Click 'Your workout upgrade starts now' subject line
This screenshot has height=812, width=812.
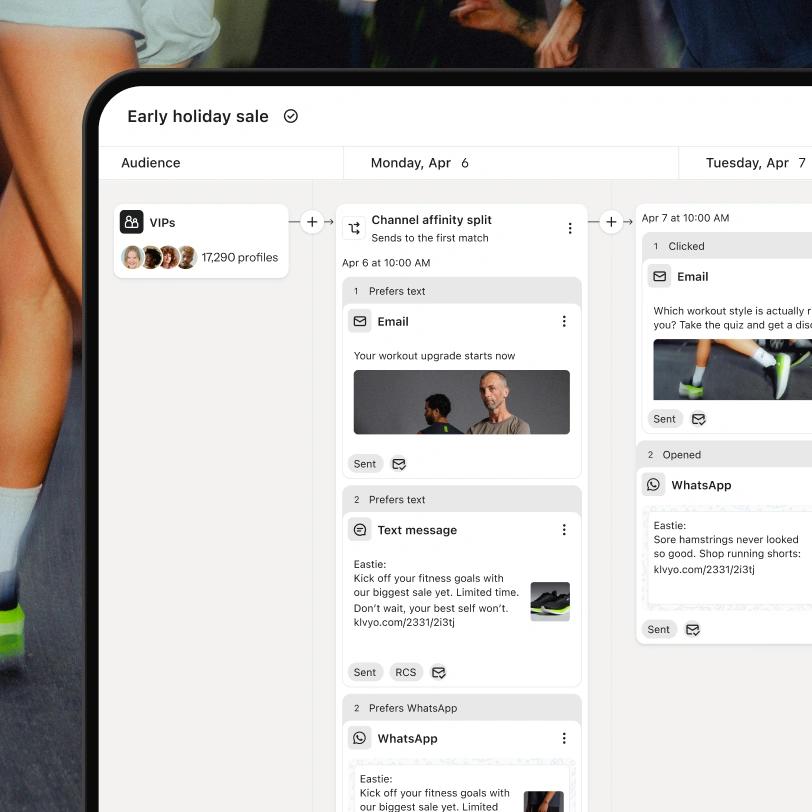434,356
